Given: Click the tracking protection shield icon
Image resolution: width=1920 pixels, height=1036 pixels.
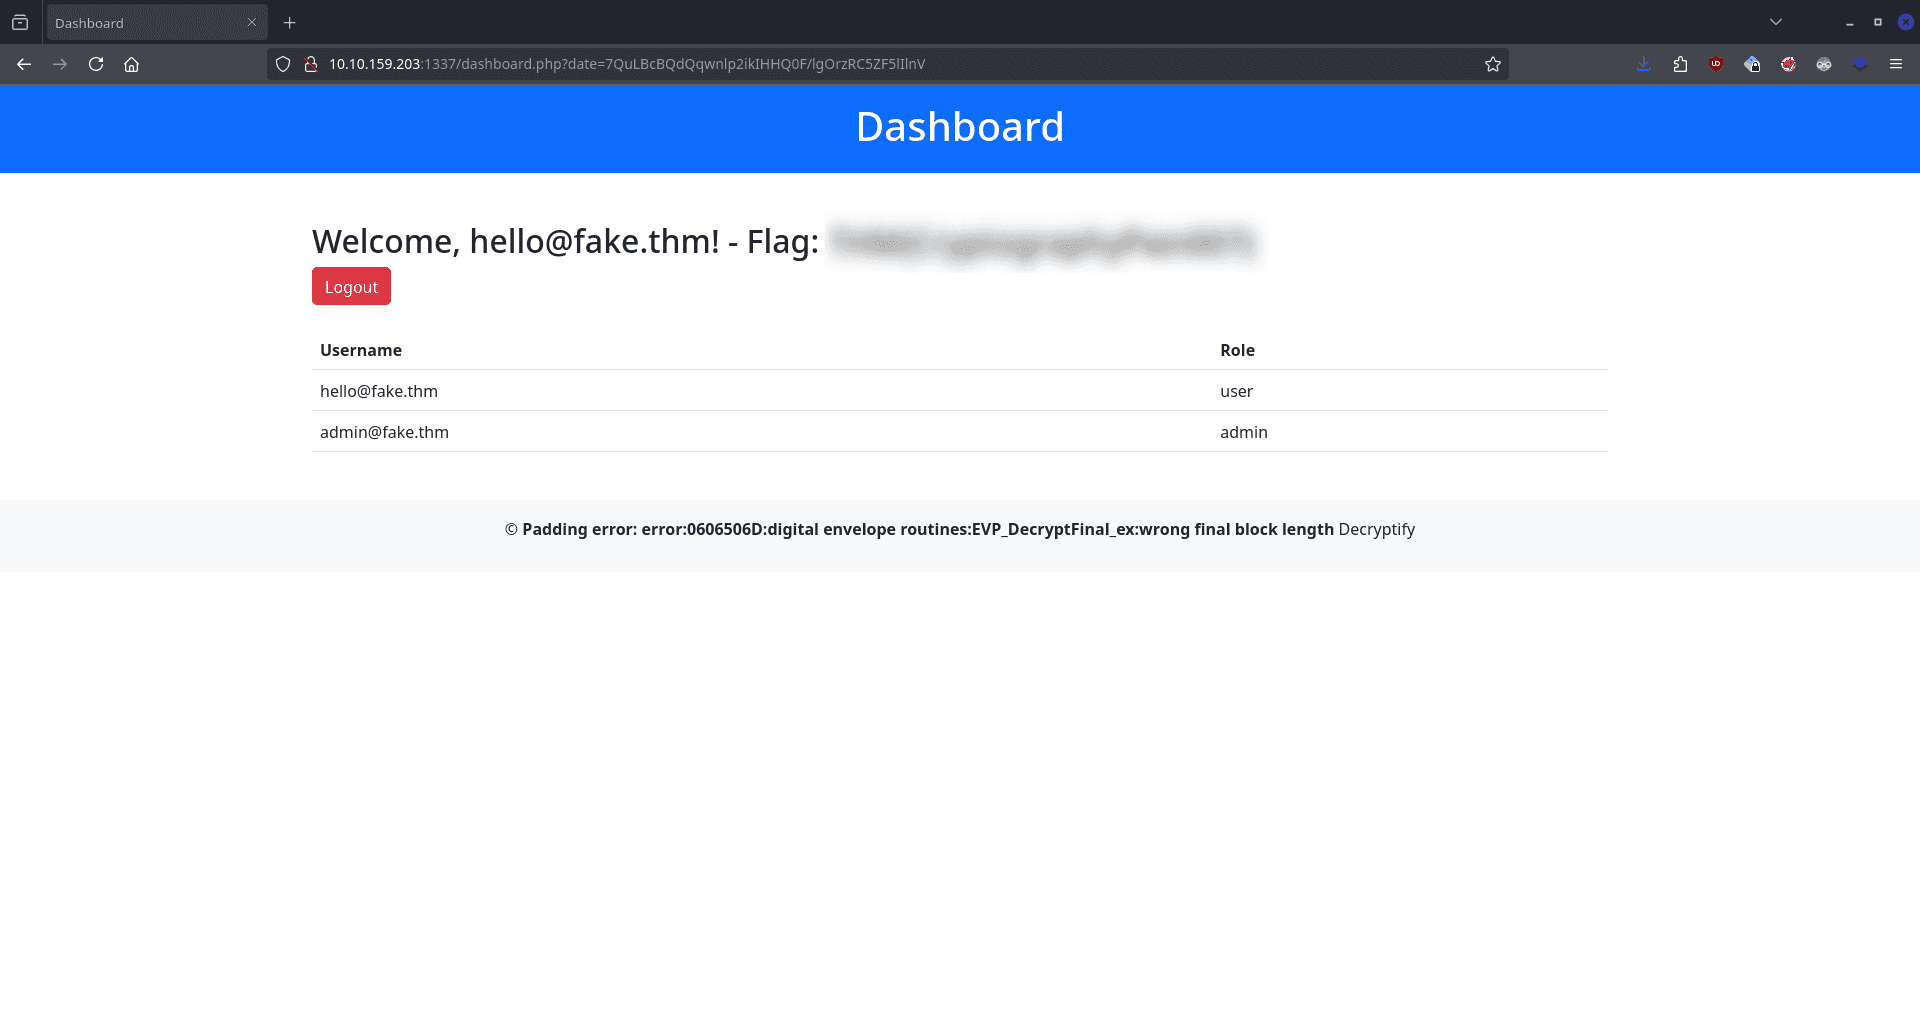Looking at the screenshot, I should pyautogui.click(x=283, y=64).
